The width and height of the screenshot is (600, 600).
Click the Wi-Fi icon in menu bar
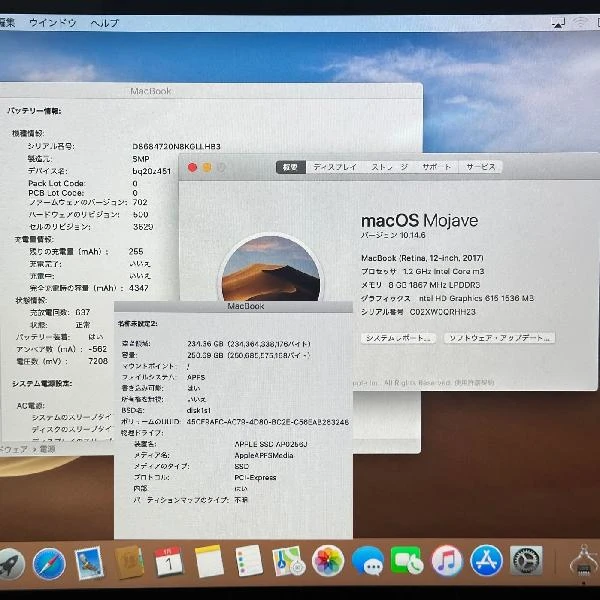coord(580,22)
